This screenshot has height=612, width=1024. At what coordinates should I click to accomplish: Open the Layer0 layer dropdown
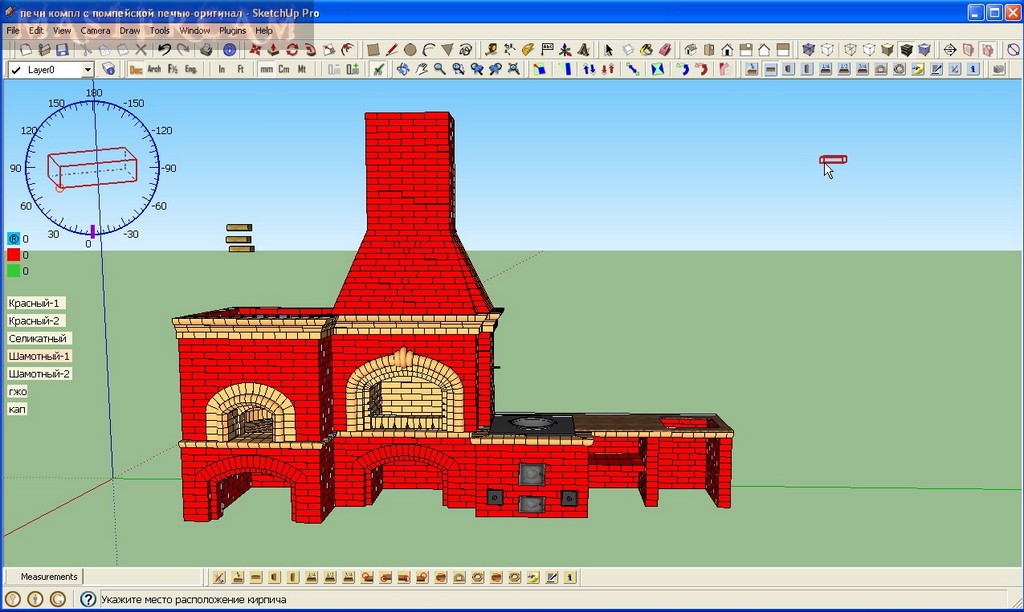87,69
